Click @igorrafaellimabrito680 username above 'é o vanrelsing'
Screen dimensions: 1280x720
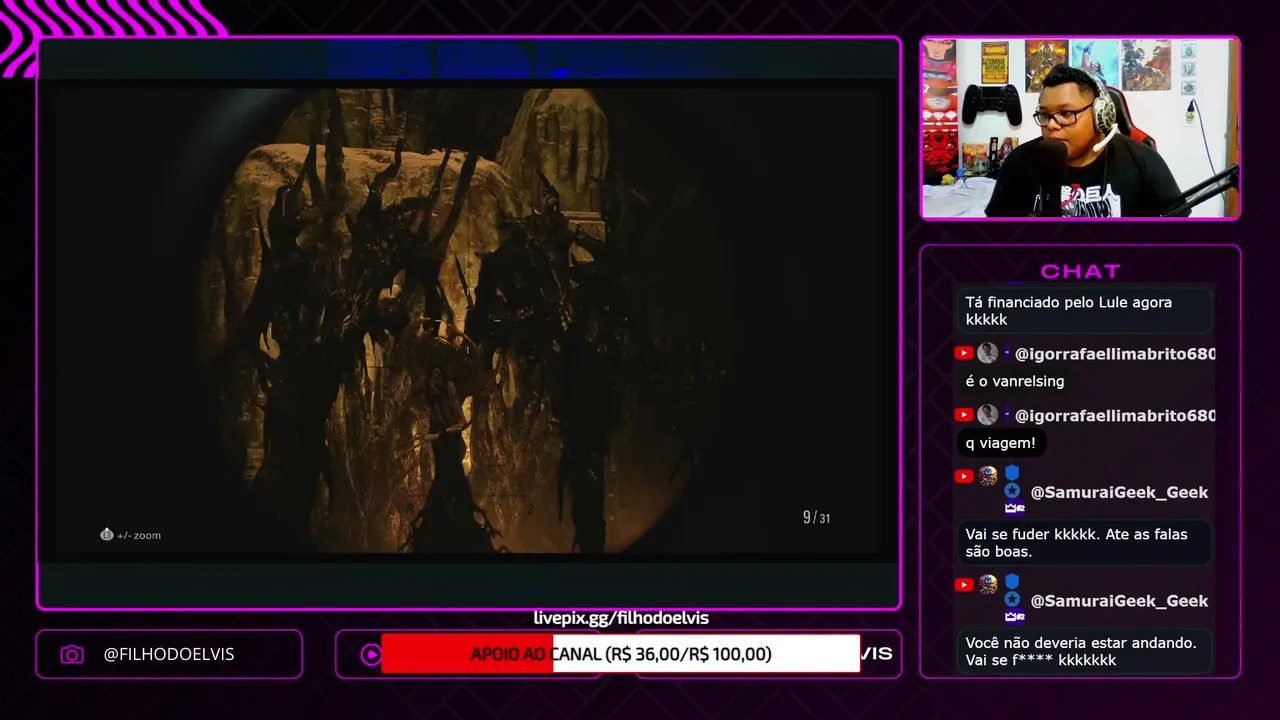tap(1115, 354)
